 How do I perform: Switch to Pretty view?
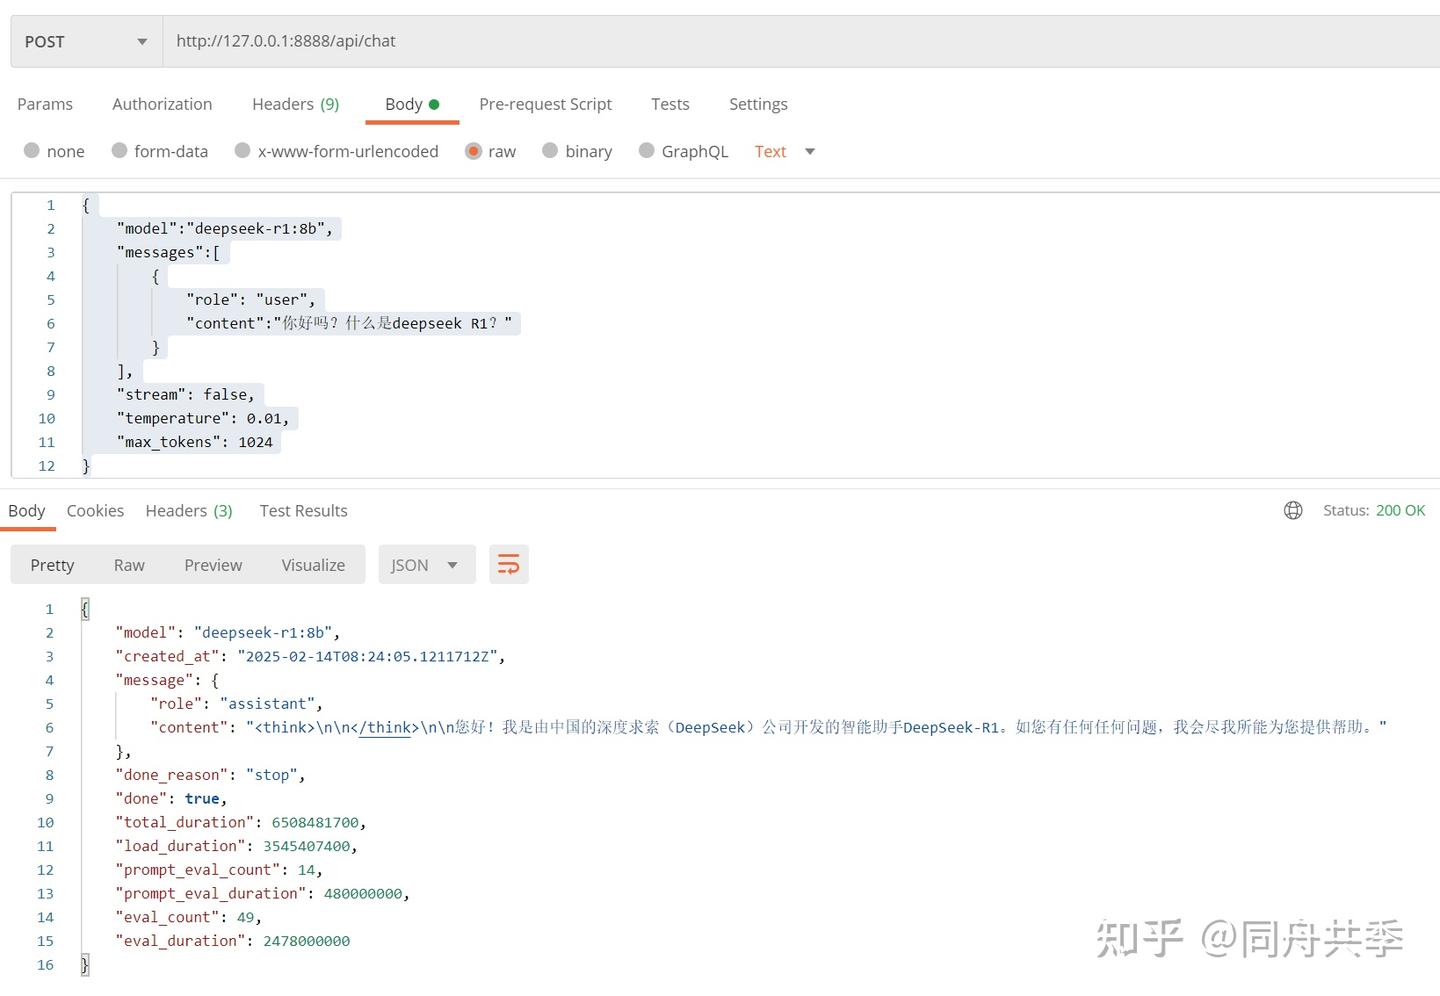pyautogui.click(x=52, y=565)
